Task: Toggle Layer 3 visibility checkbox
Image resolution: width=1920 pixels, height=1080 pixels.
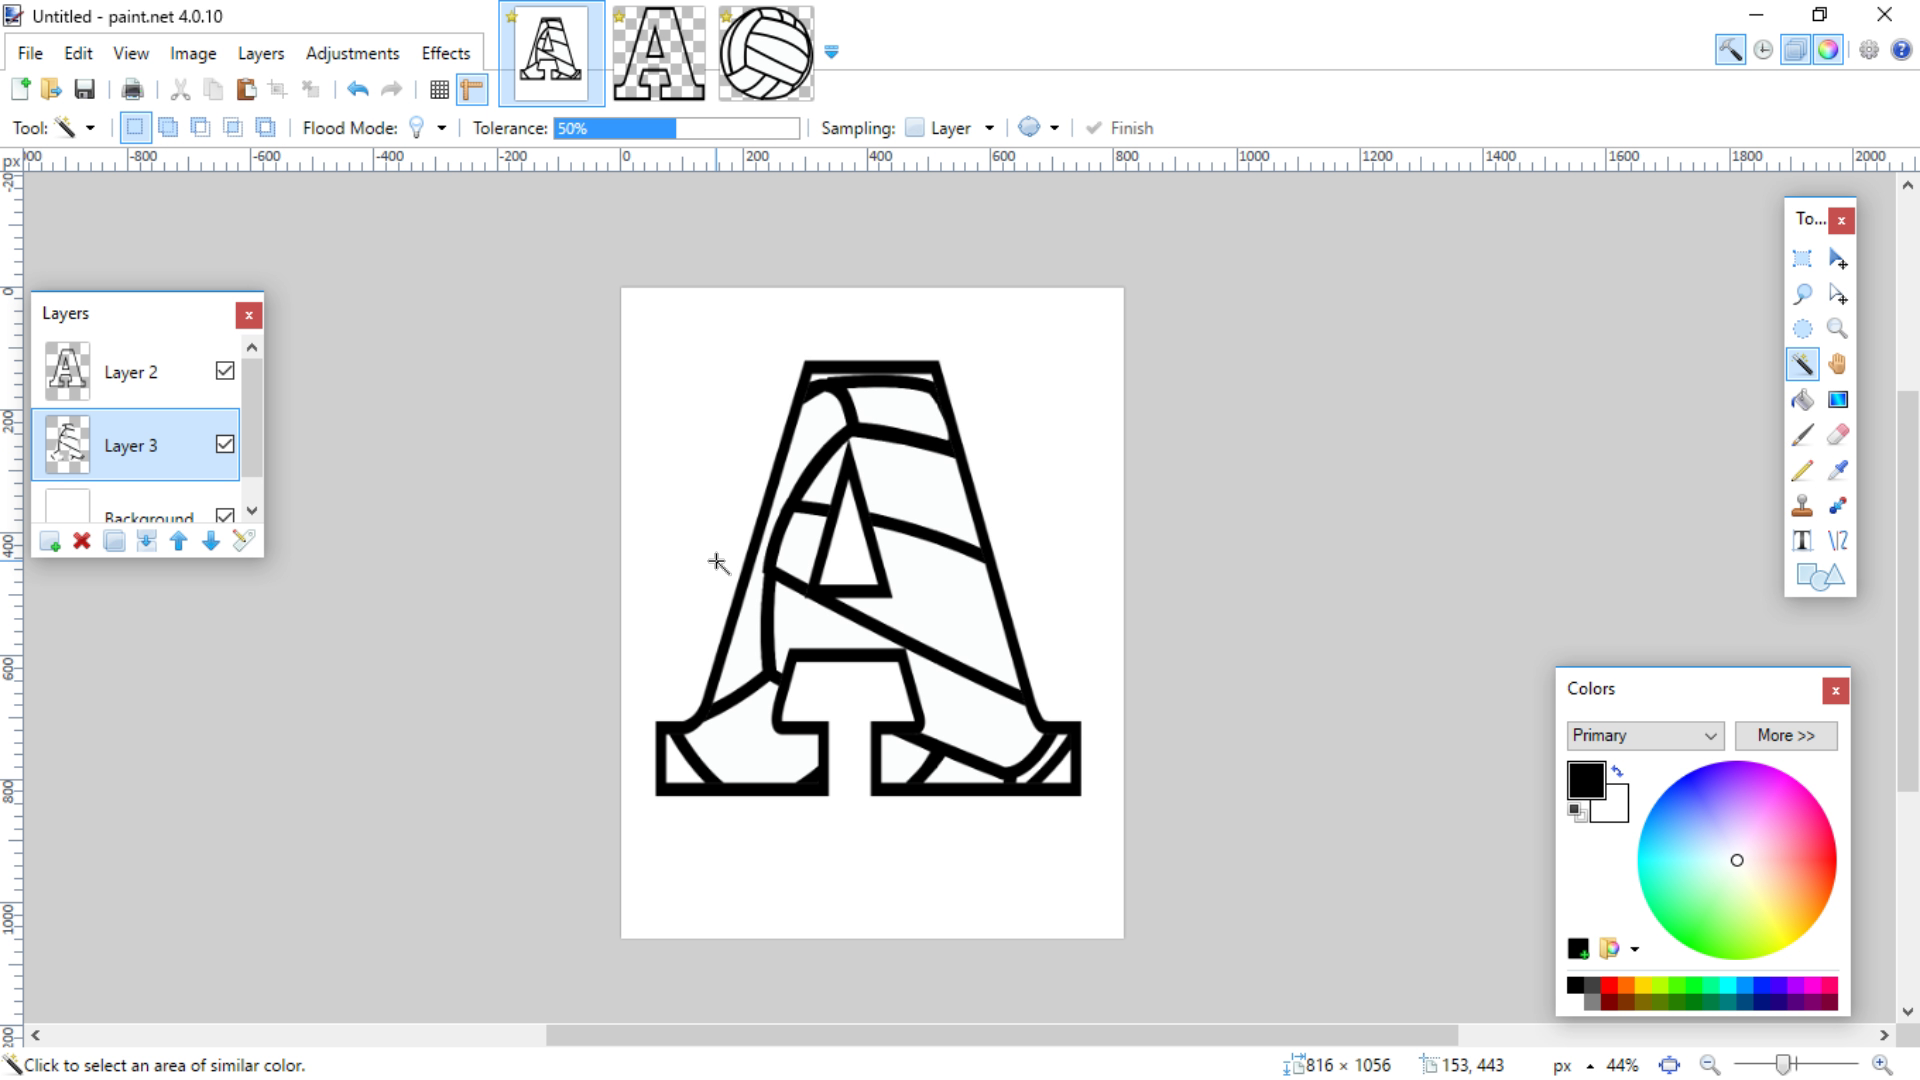Action: (x=225, y=444)
